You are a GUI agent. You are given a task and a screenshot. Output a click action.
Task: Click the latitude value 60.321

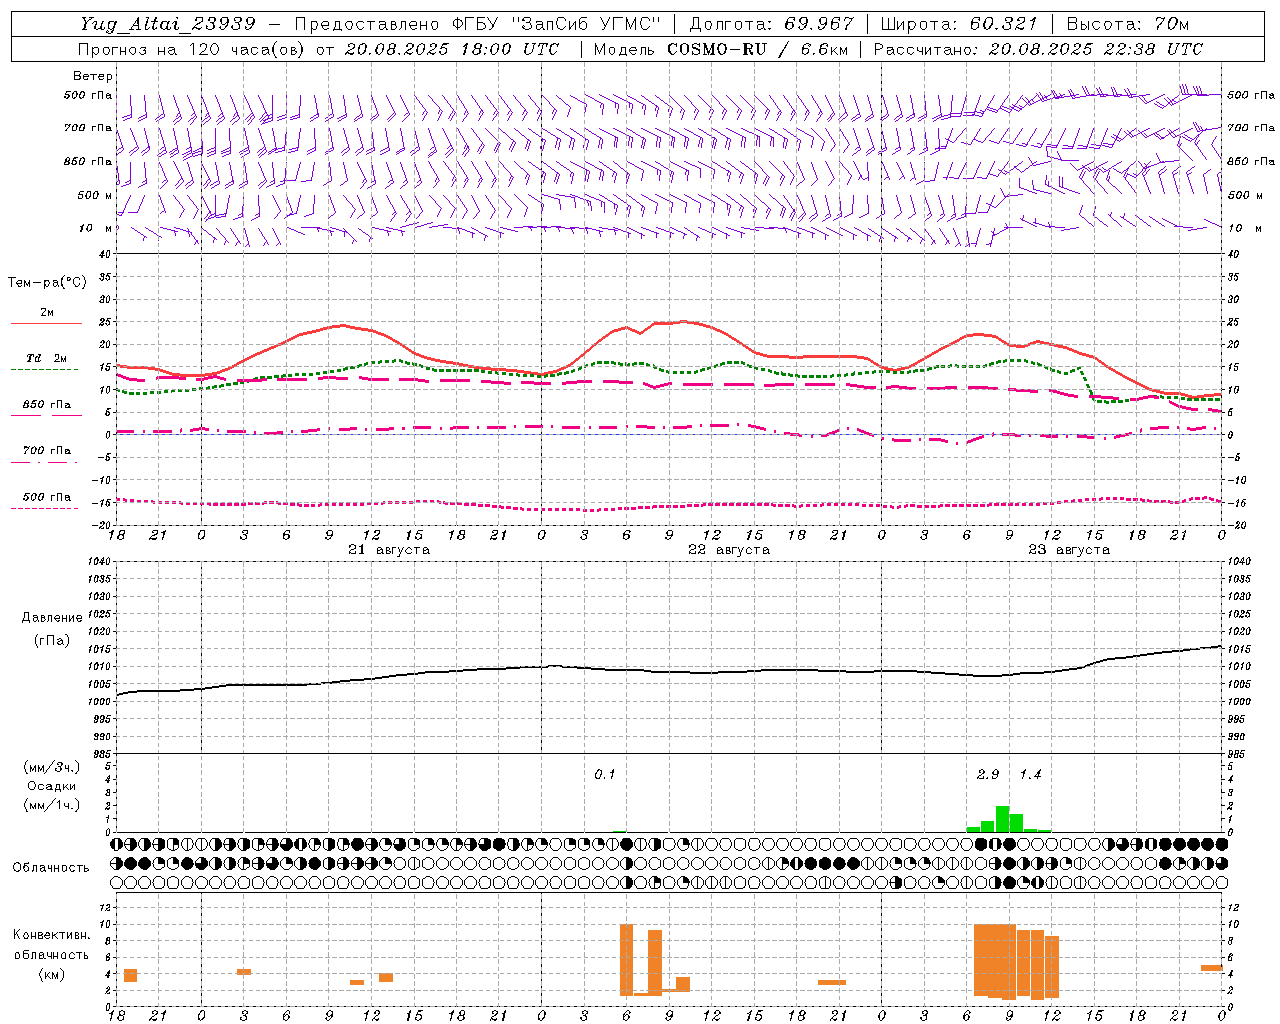(x=1004, y=24)
